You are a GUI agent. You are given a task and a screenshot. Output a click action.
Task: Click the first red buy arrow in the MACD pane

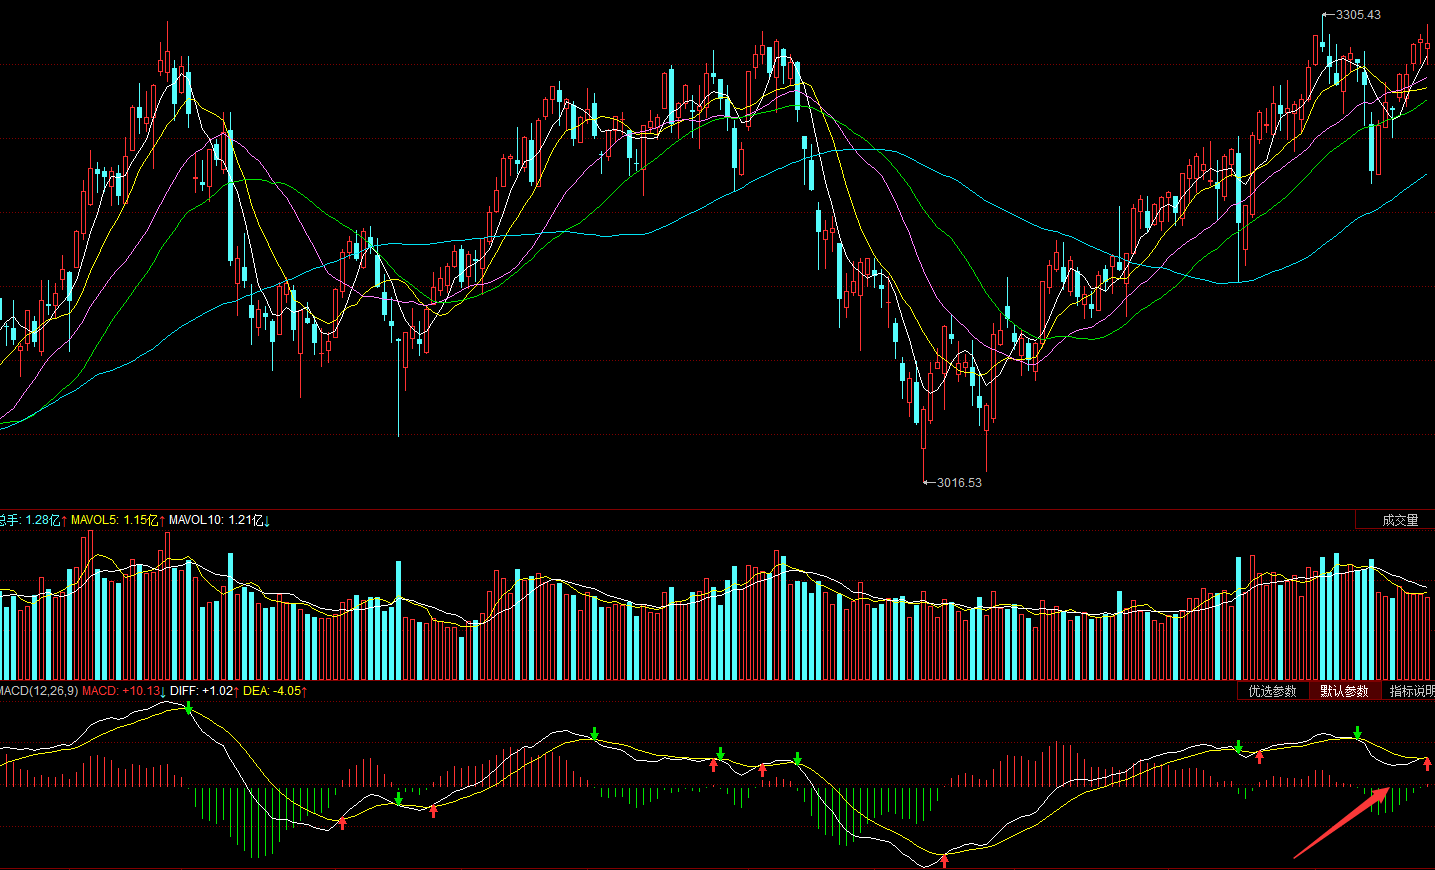(343, 823)
